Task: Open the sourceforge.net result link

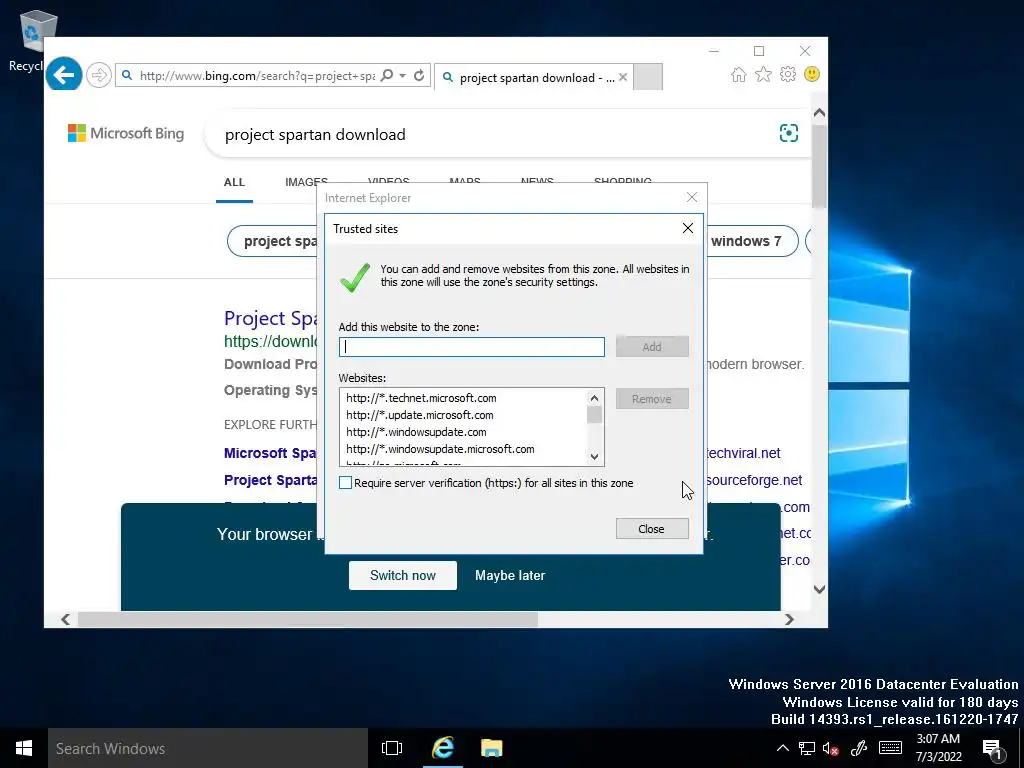Action: pyautogui.click(x=754, y=480)
